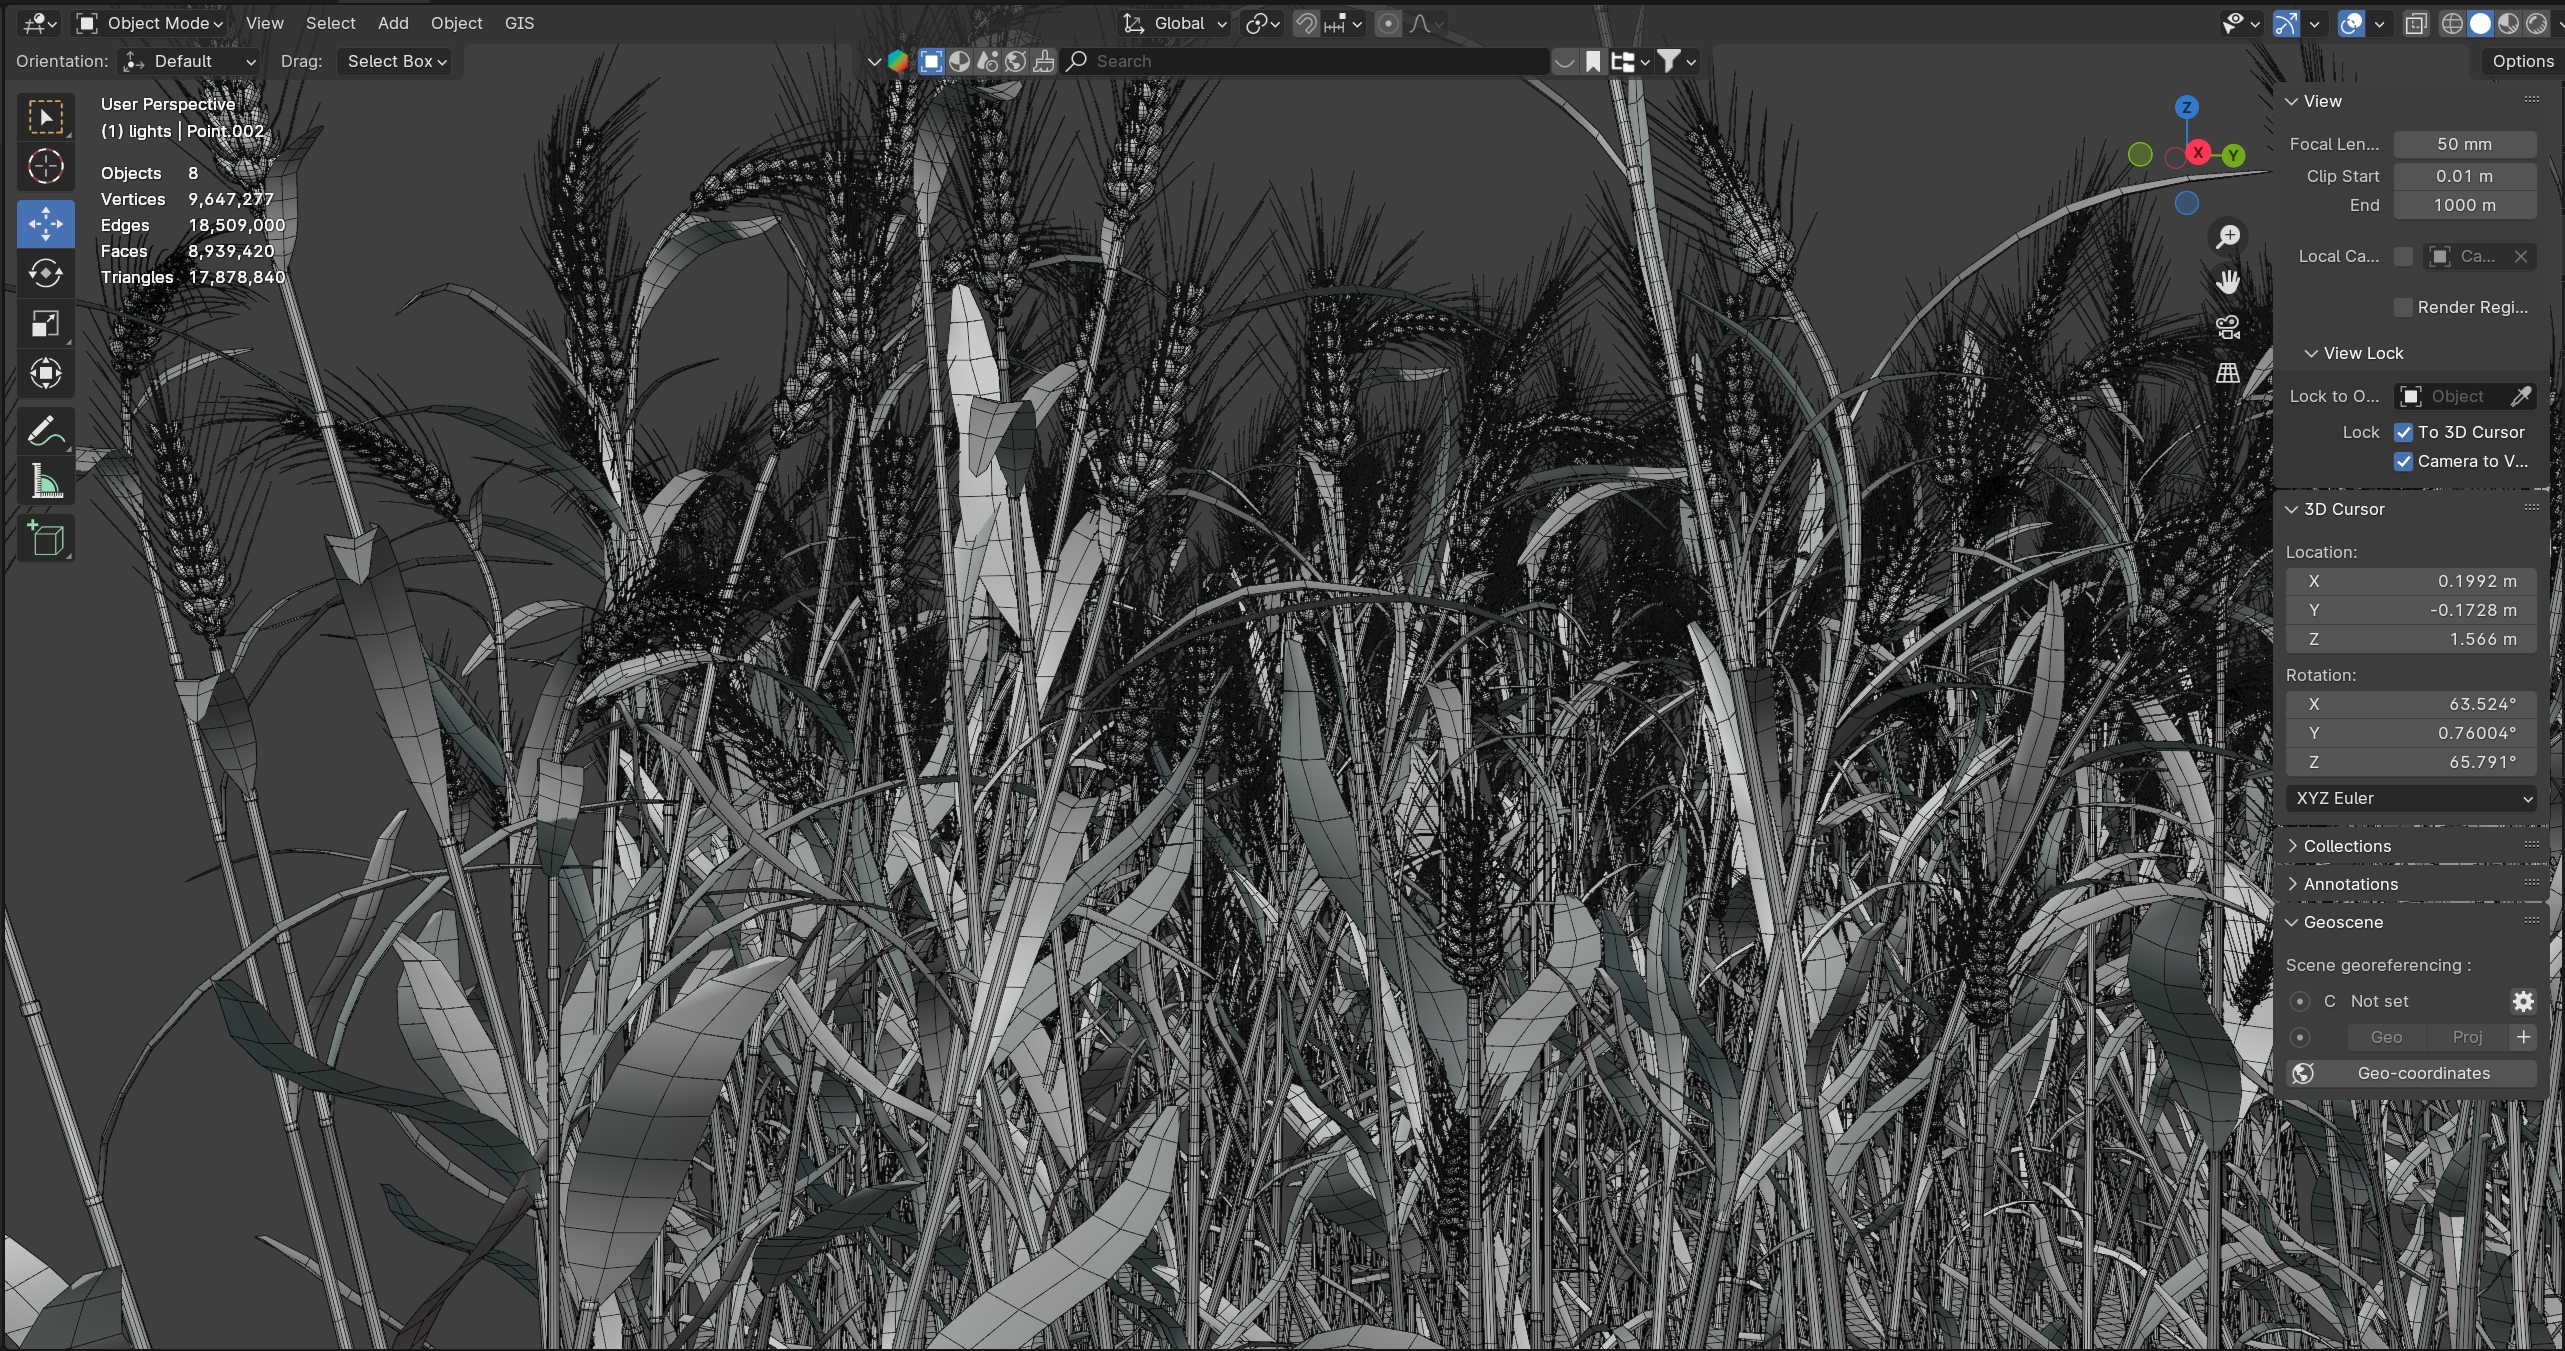Switch to orthographic view with the grid icon
The height and width of the screenshot is (1351, 2565).
[x=2227, y=373]
